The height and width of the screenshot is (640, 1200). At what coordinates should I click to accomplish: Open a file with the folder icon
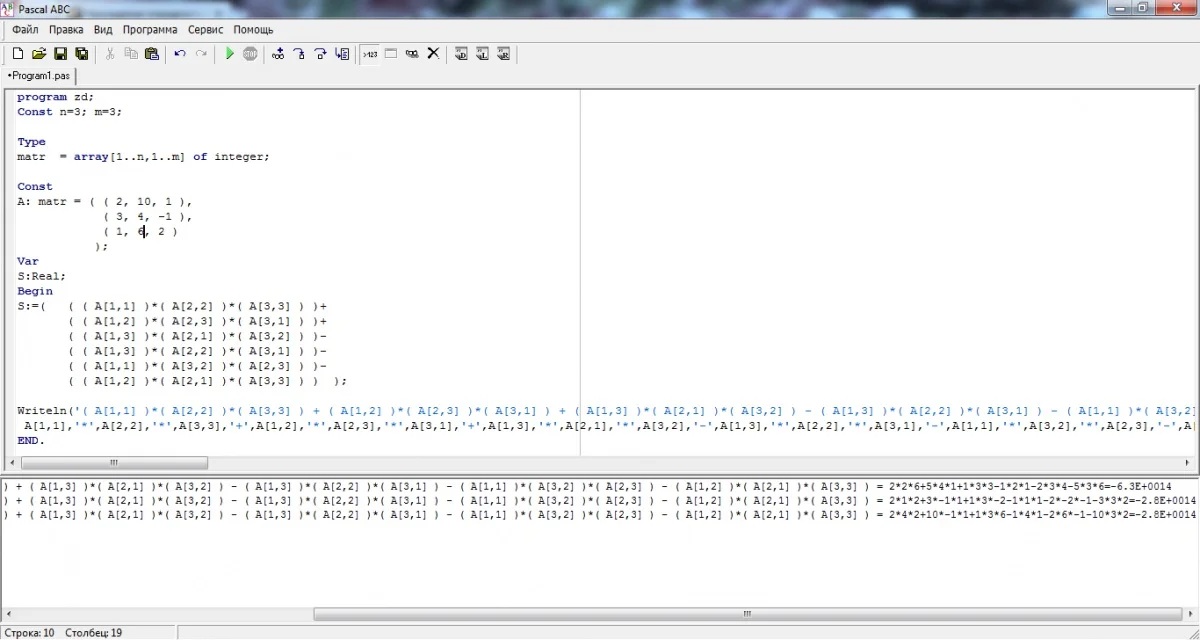pyautogui.click(x=39, y=54)
